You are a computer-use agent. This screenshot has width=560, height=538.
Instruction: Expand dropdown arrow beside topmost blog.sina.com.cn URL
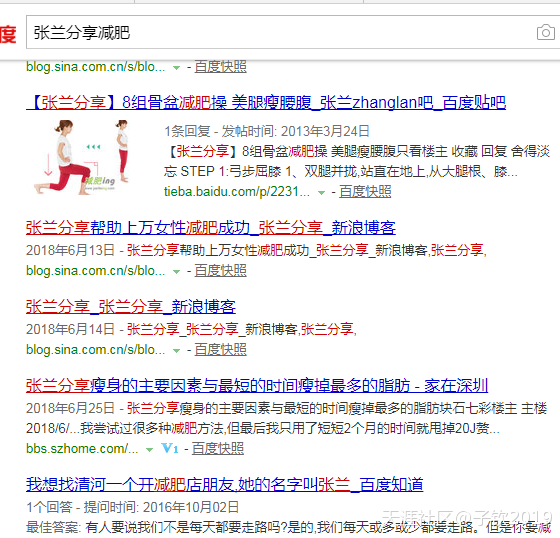point(176,68)
